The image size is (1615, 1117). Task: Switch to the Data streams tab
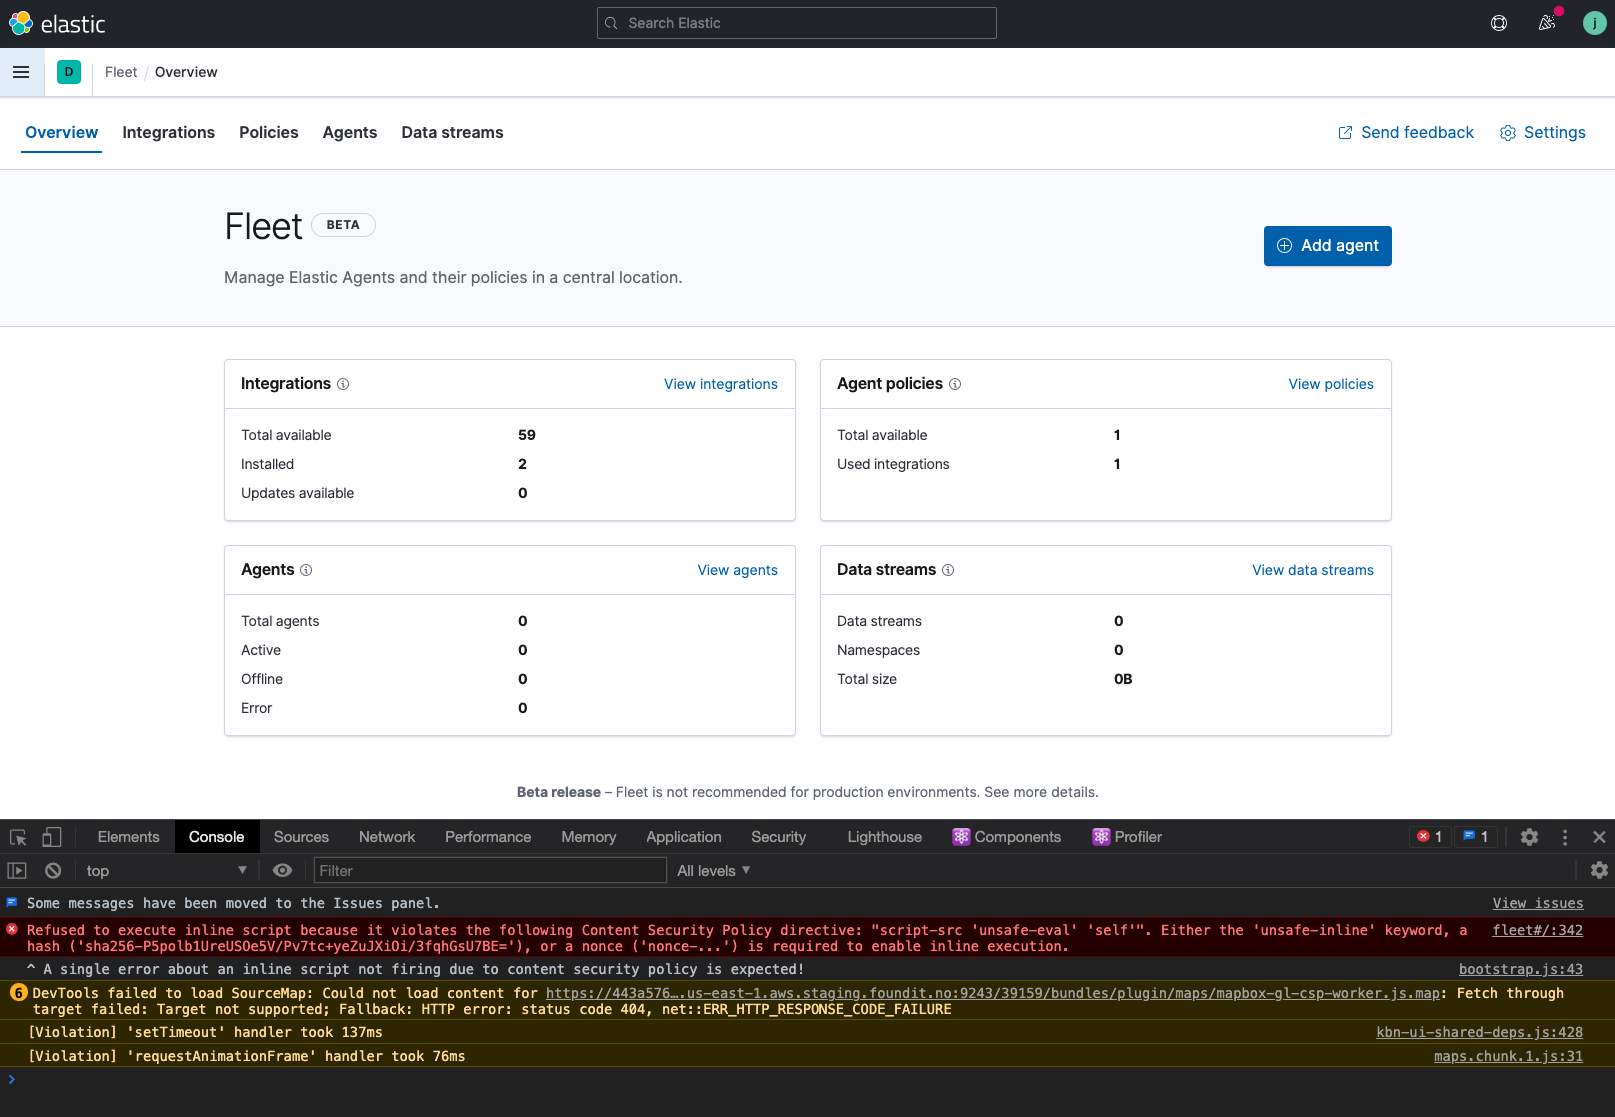pos(452,133)
